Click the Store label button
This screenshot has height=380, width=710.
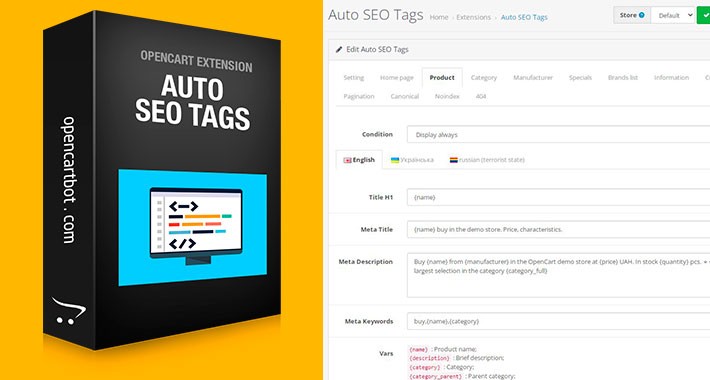coord(632,15)
